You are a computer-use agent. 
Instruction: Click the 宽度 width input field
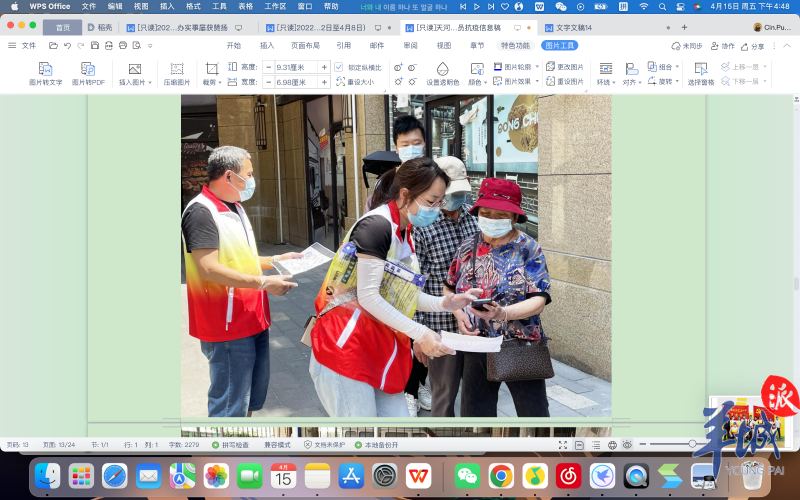pyautogui.click(x=296, y=82)
